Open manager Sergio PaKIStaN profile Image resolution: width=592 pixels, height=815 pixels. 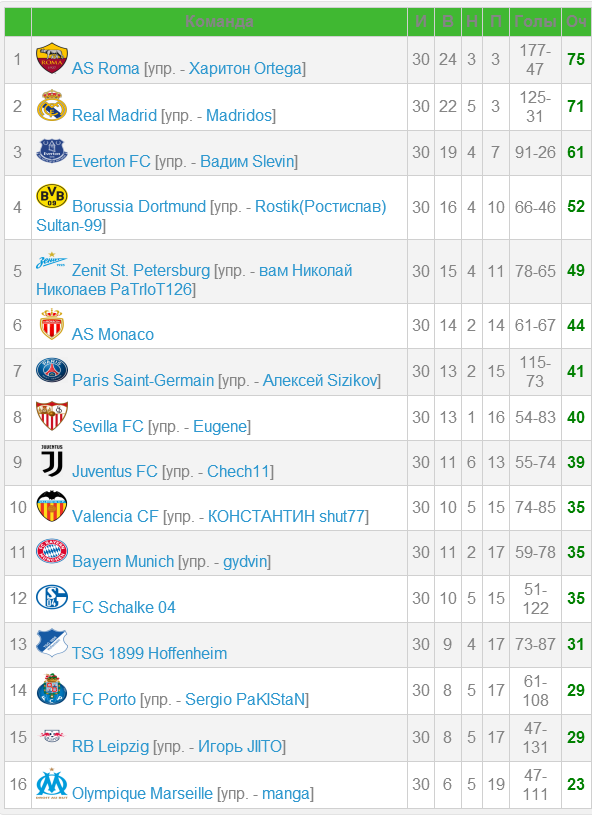click(x=245, y=700)
